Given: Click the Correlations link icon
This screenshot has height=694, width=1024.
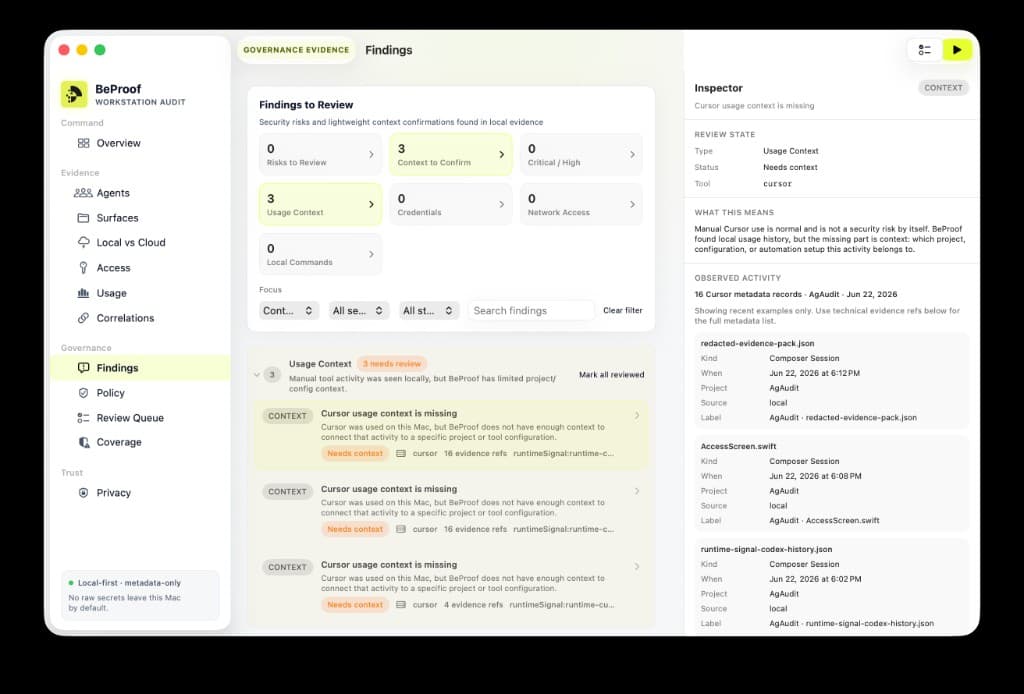Looking at the screenshot, I should (x=84, y=318).
